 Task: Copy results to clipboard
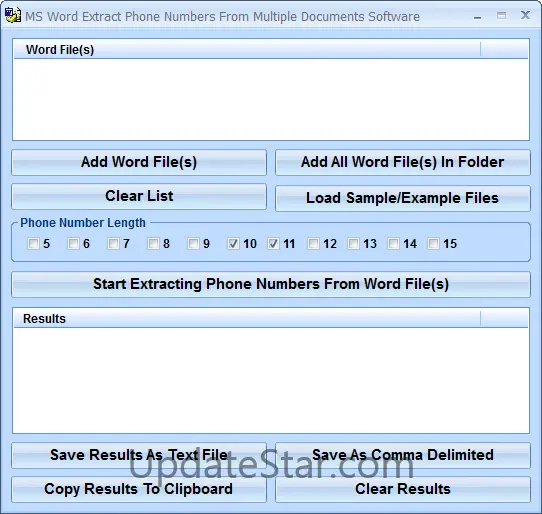click(x=139, y=489)
